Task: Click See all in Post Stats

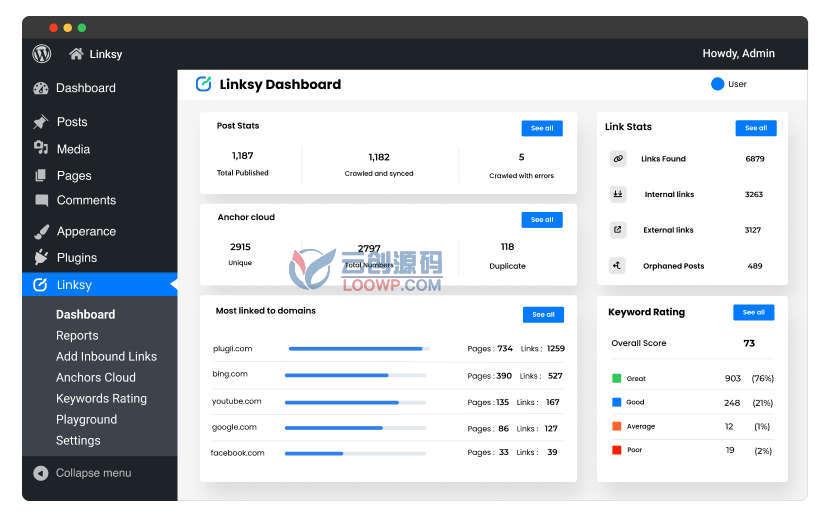Action: coord(542,129)
